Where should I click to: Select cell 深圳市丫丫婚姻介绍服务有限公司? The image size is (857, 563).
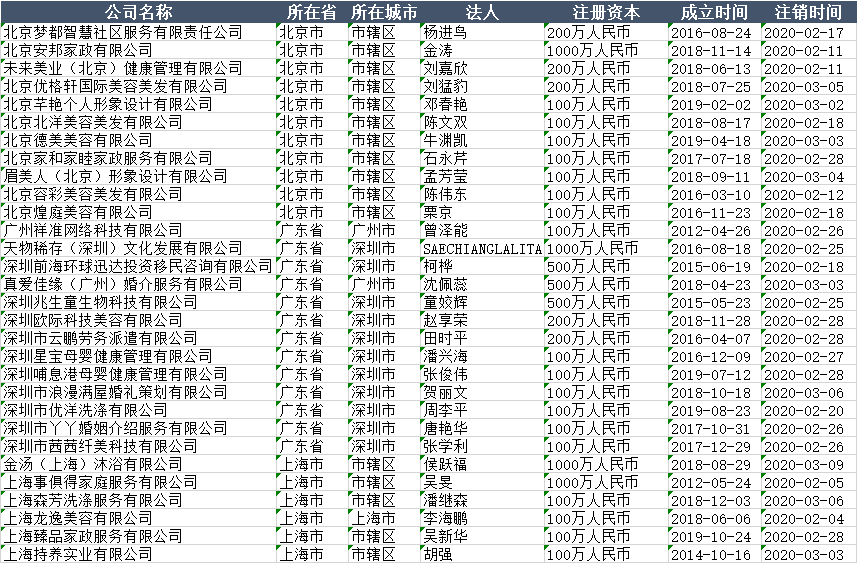(138, 429)
